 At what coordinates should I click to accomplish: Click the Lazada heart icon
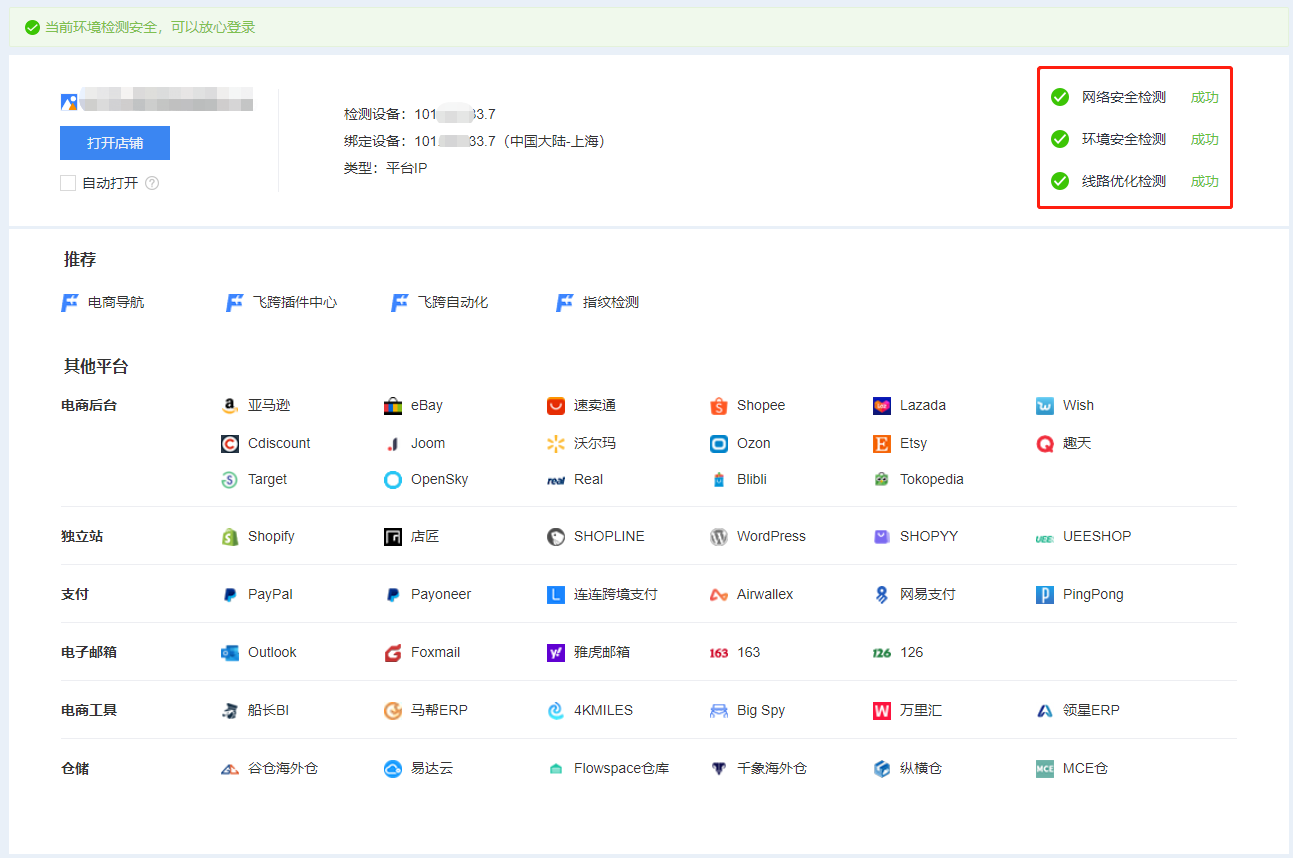point(882,405)
